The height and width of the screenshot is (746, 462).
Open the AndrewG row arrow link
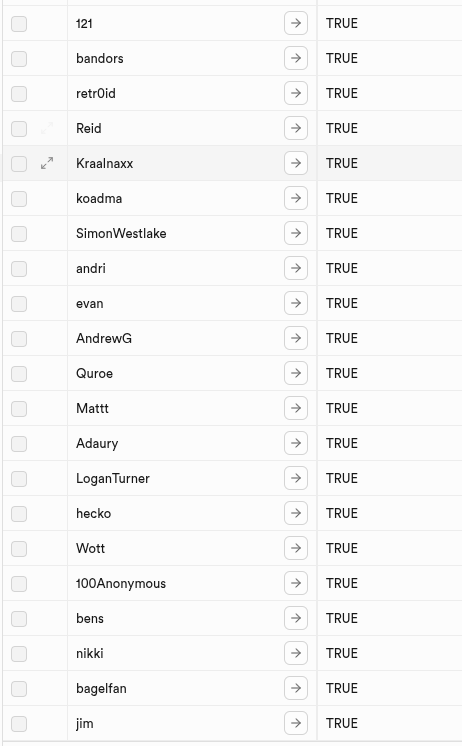click(x=295, y=338)
